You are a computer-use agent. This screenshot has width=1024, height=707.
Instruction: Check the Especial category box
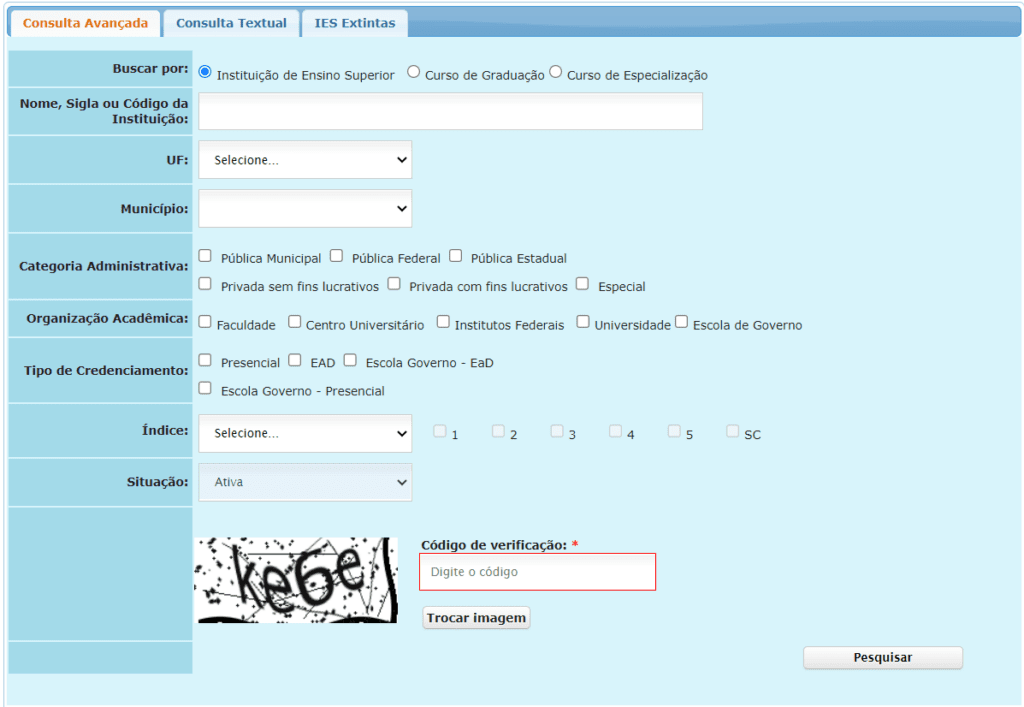[x=583, y=284]
